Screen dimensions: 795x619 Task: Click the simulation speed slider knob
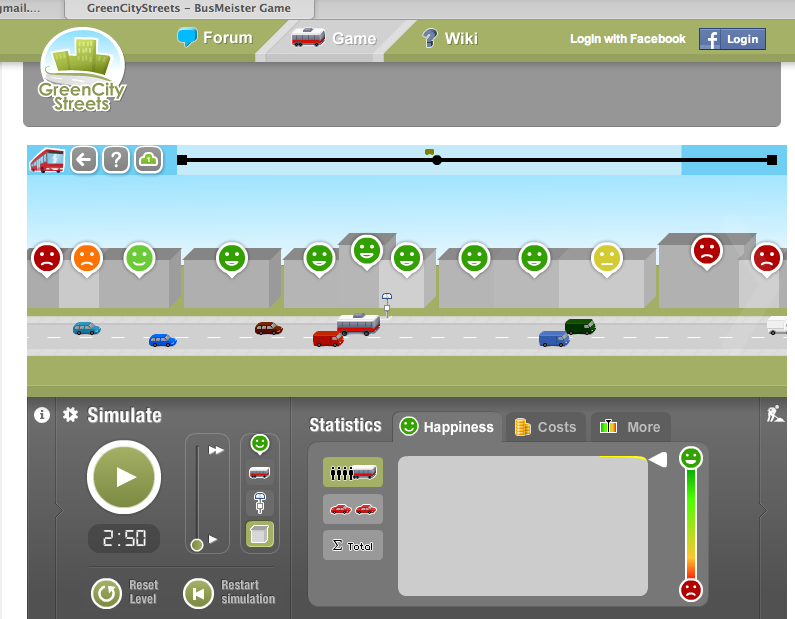click(x=197, y=545)
